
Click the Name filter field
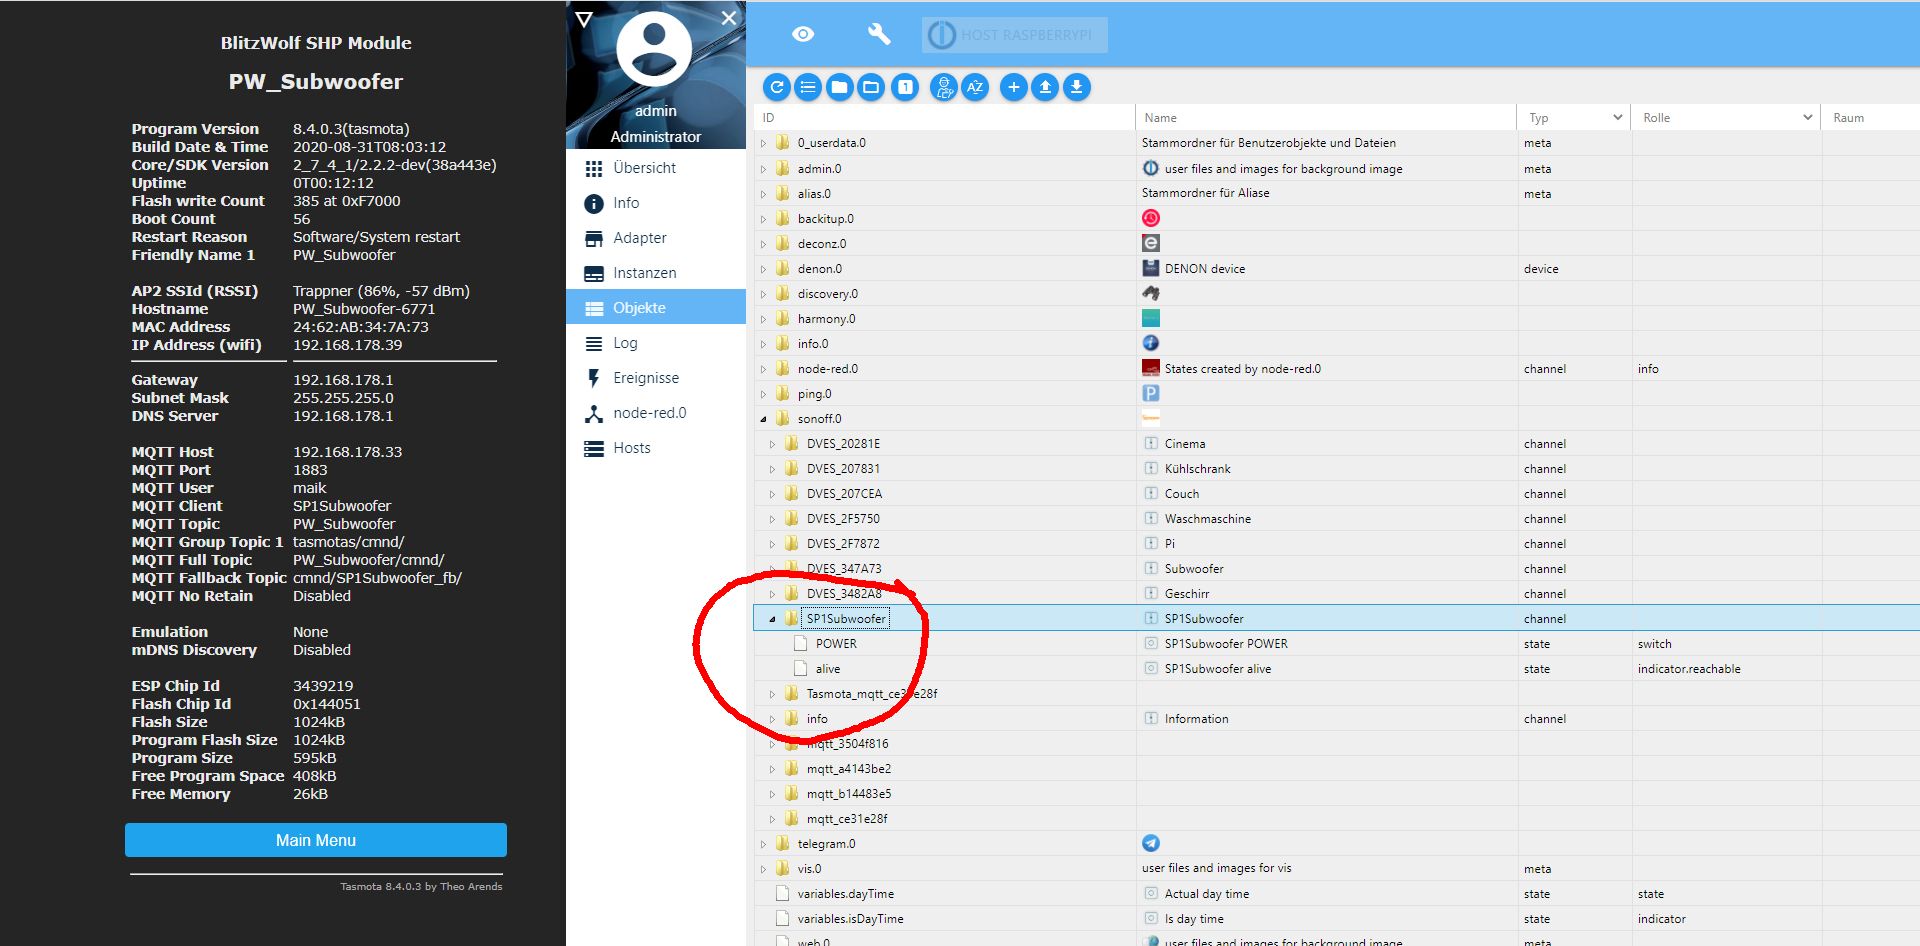tap(1326, 117)
